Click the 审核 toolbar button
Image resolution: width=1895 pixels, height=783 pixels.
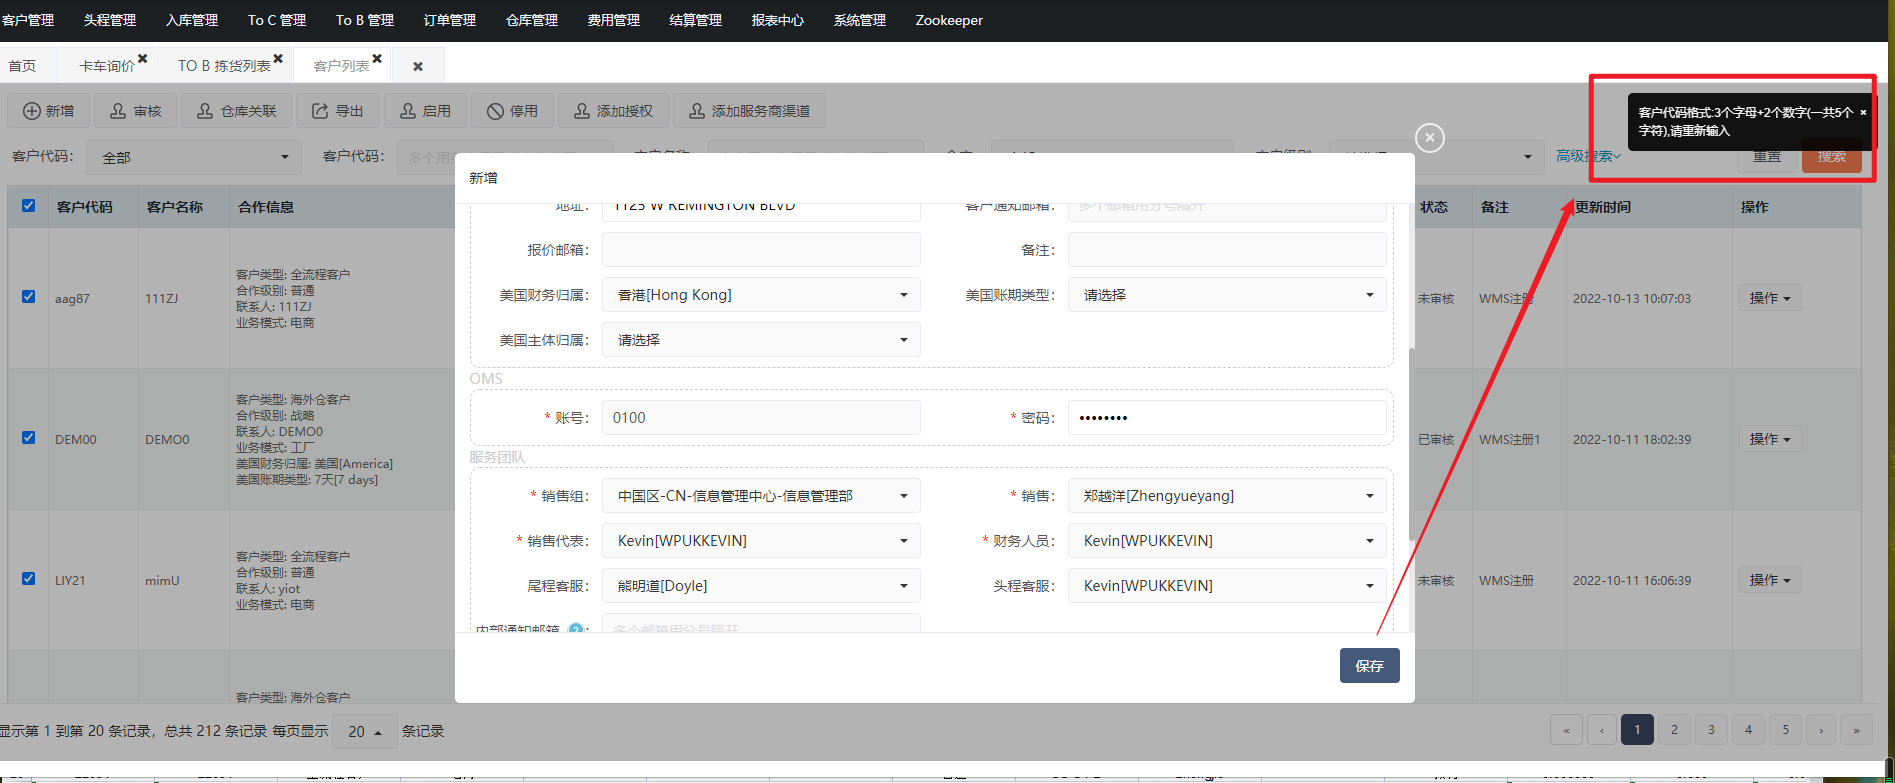click(135, 111)
